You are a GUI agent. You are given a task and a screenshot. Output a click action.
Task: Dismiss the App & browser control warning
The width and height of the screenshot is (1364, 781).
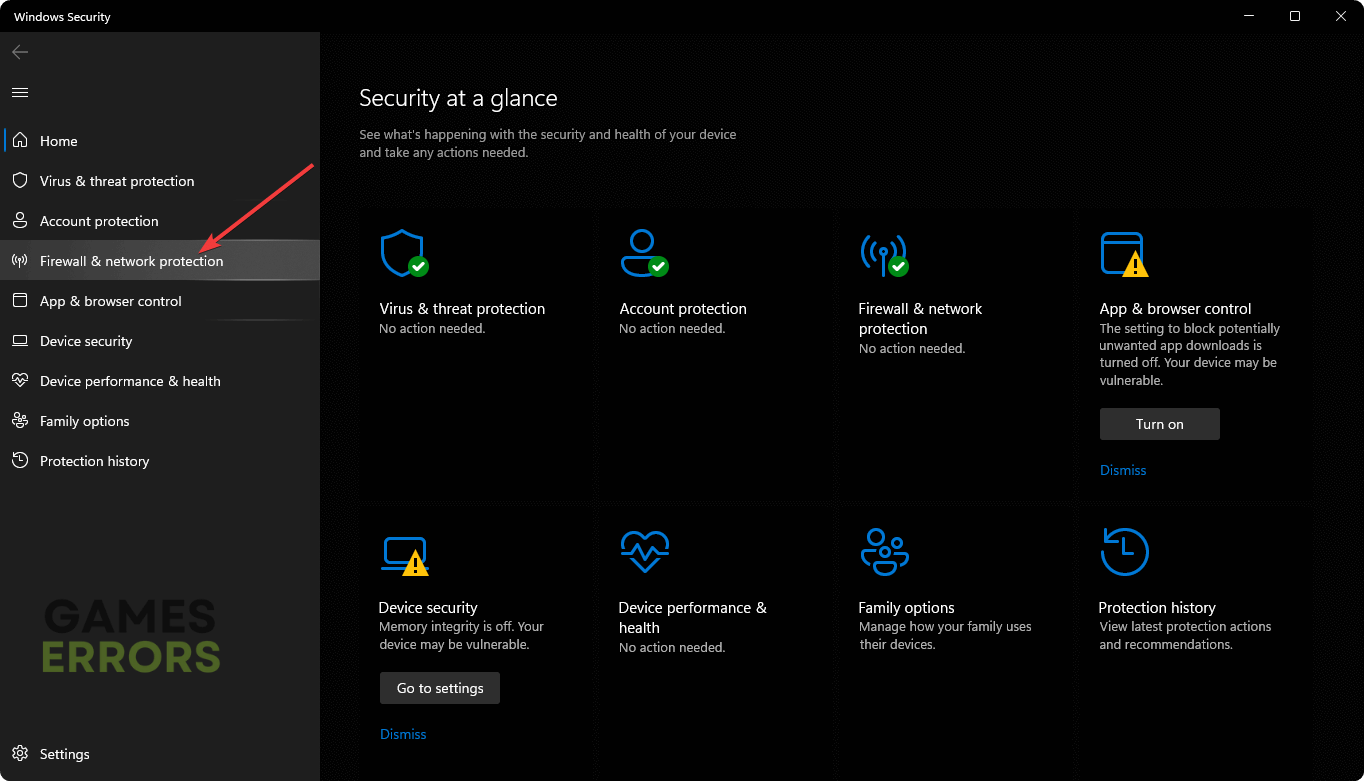click(x=1123, y=470)
